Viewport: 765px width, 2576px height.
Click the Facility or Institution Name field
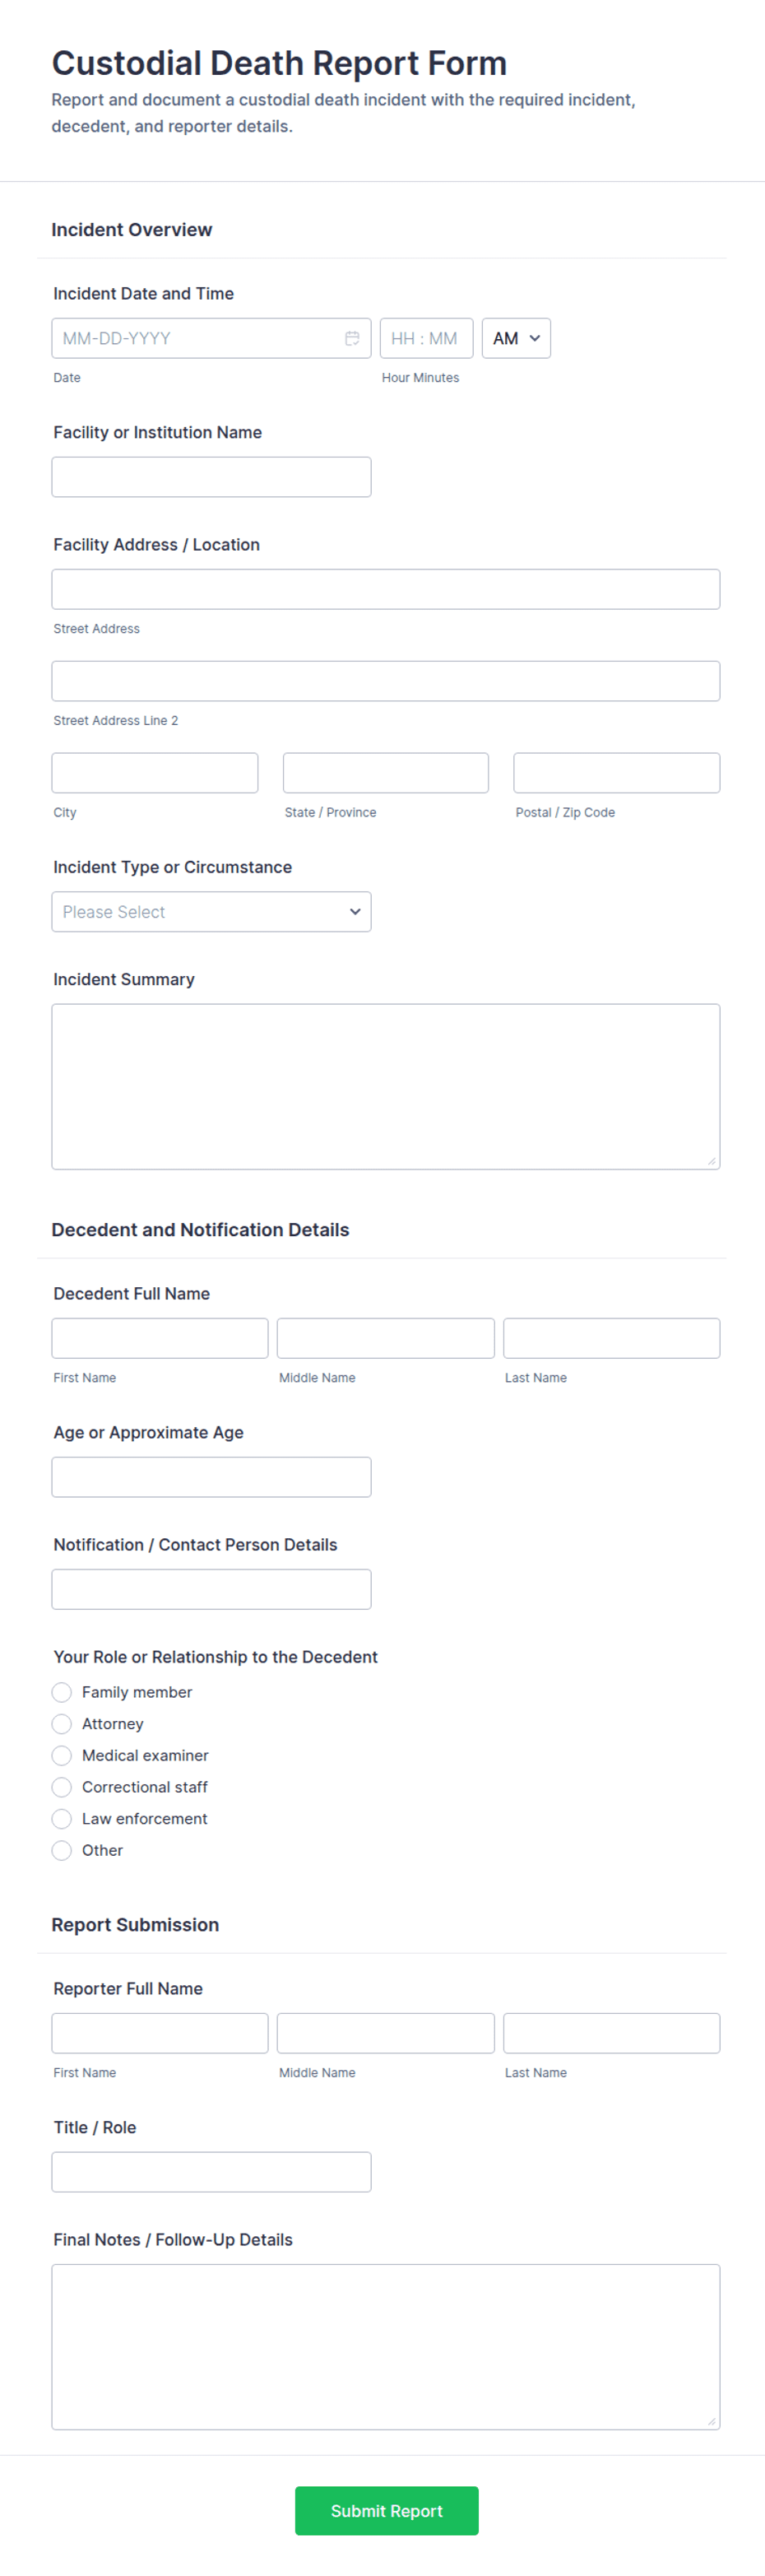pos(211,477)
